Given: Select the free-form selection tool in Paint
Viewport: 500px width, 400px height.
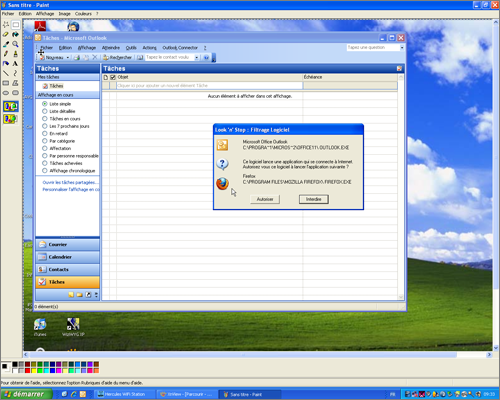Looking at the screenshot, I should (6, 25).
